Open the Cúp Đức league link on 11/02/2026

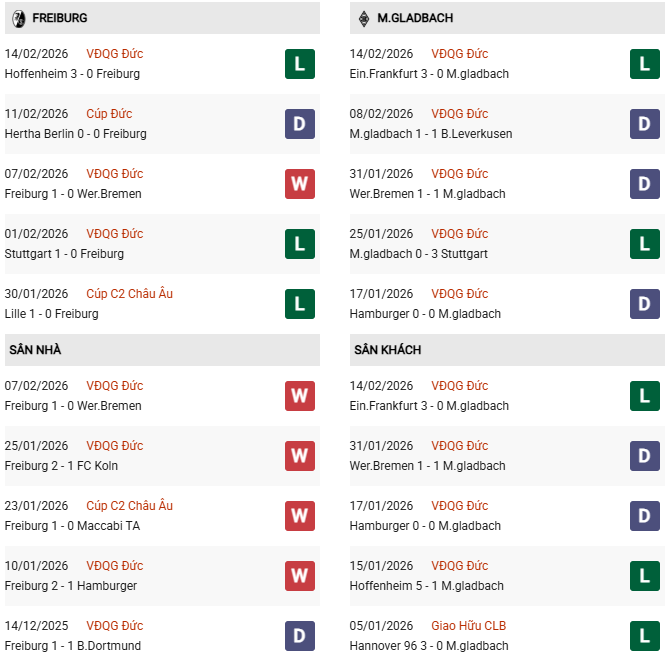[109, 114]
